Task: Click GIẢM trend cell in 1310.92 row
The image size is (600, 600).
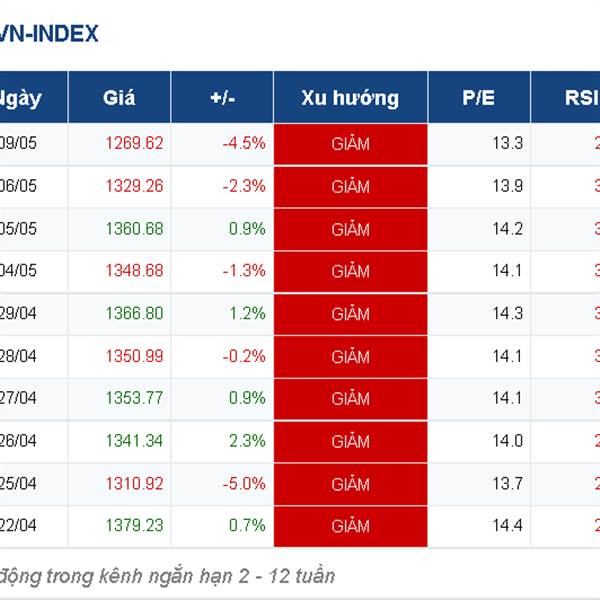Action: (x=351, y=484)
